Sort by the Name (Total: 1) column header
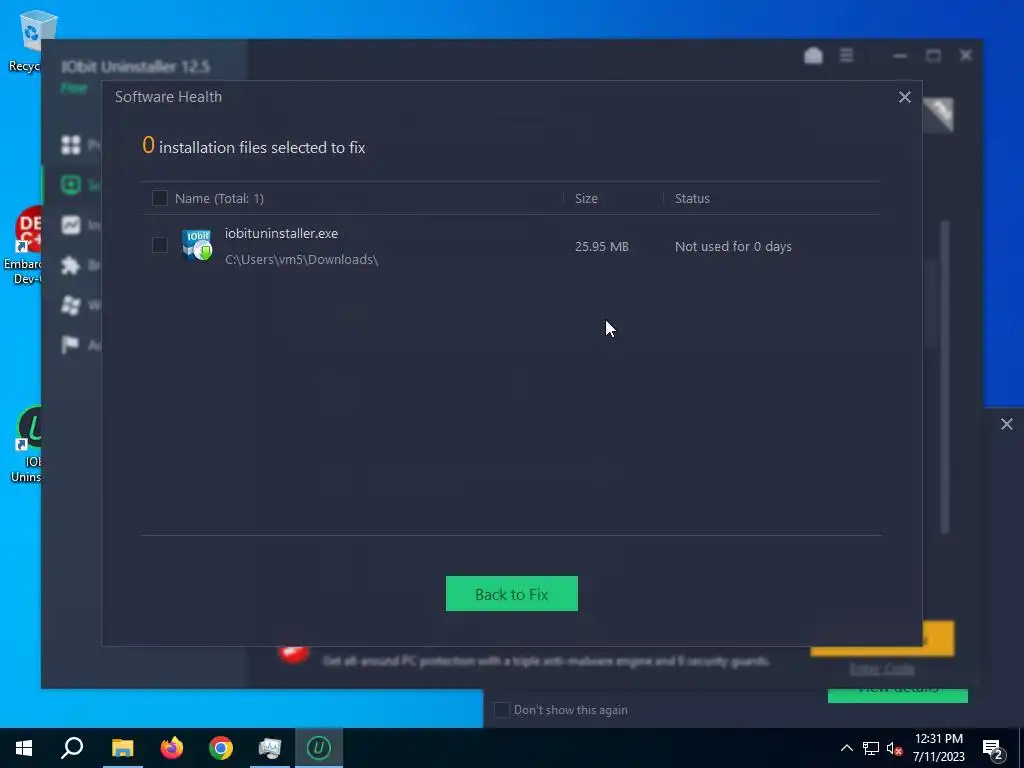Viewport: 1024px width, 768px height. click(x=219, y=199)
